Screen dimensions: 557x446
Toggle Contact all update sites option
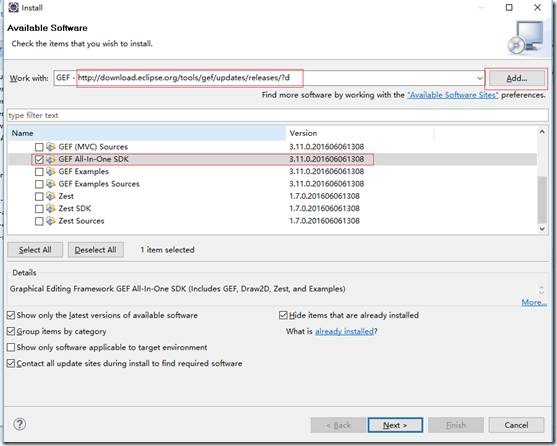point(11,363)
